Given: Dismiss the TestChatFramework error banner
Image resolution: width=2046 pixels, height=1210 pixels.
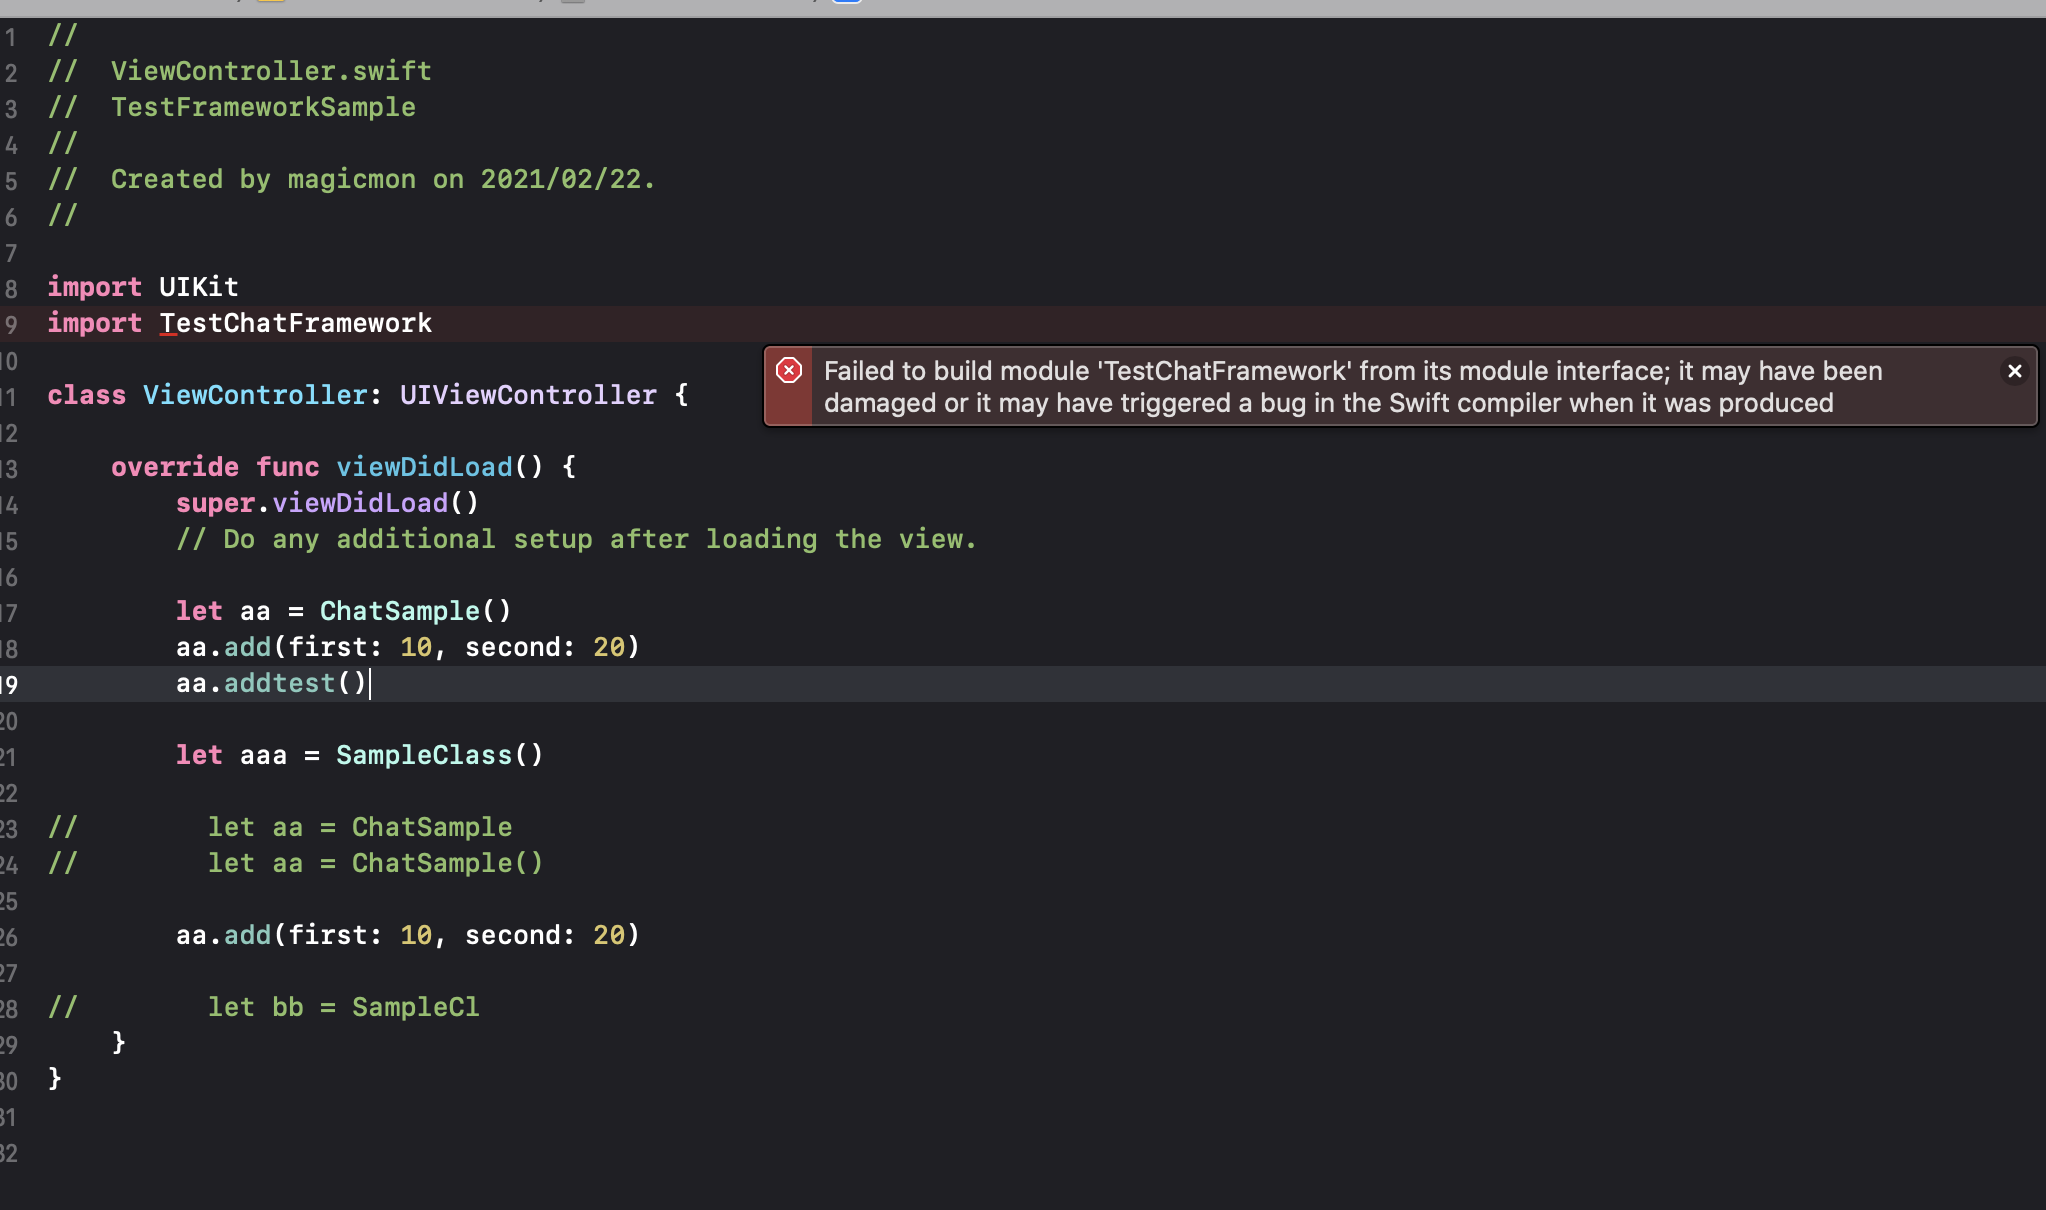Looking at the screenshot, I should click(x=2014, y=371).
